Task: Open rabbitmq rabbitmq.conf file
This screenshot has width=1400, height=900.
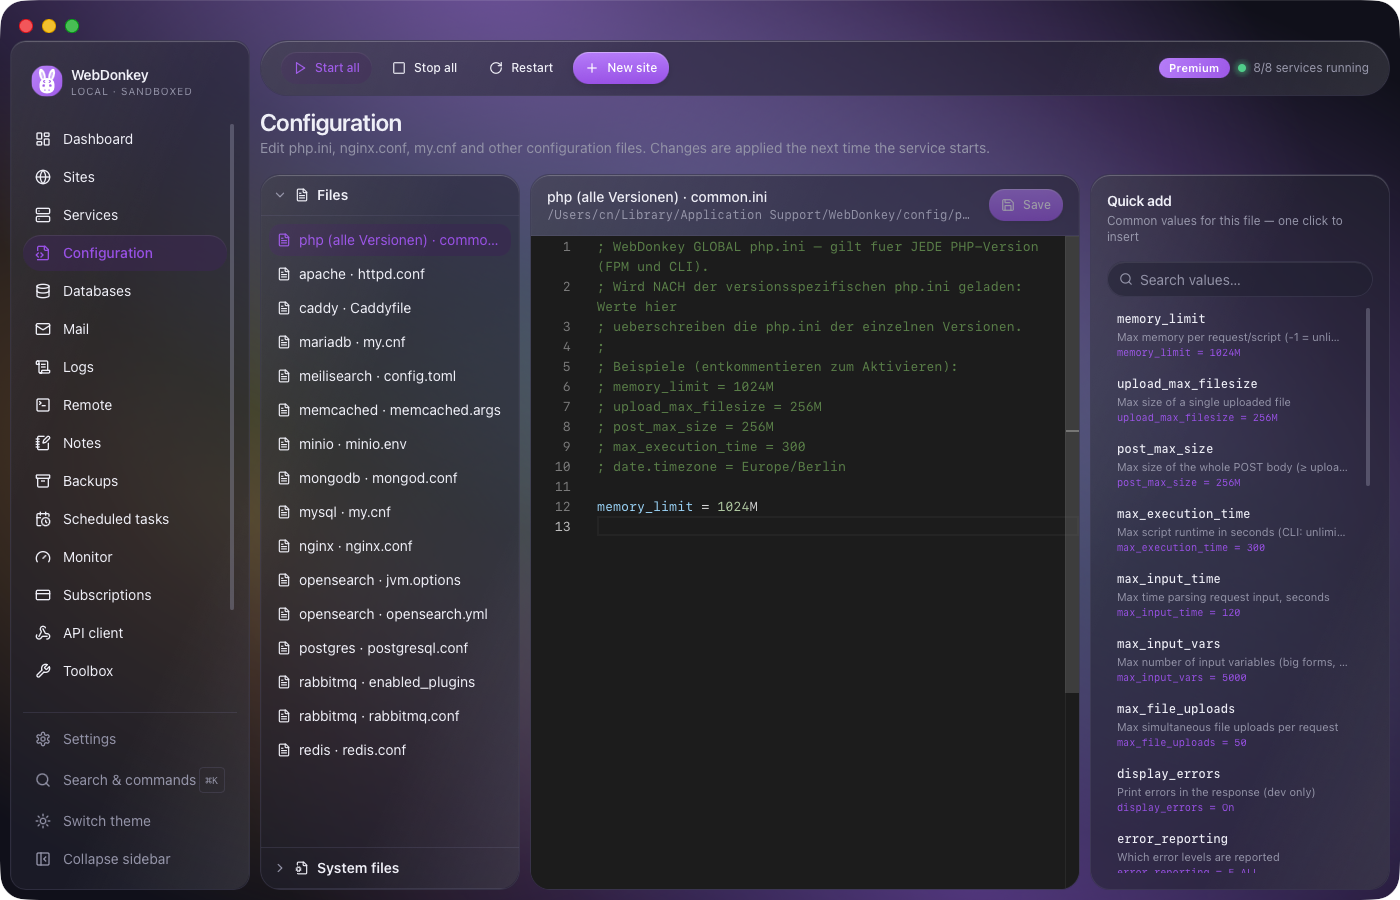Action: click(x=390, y=716)
